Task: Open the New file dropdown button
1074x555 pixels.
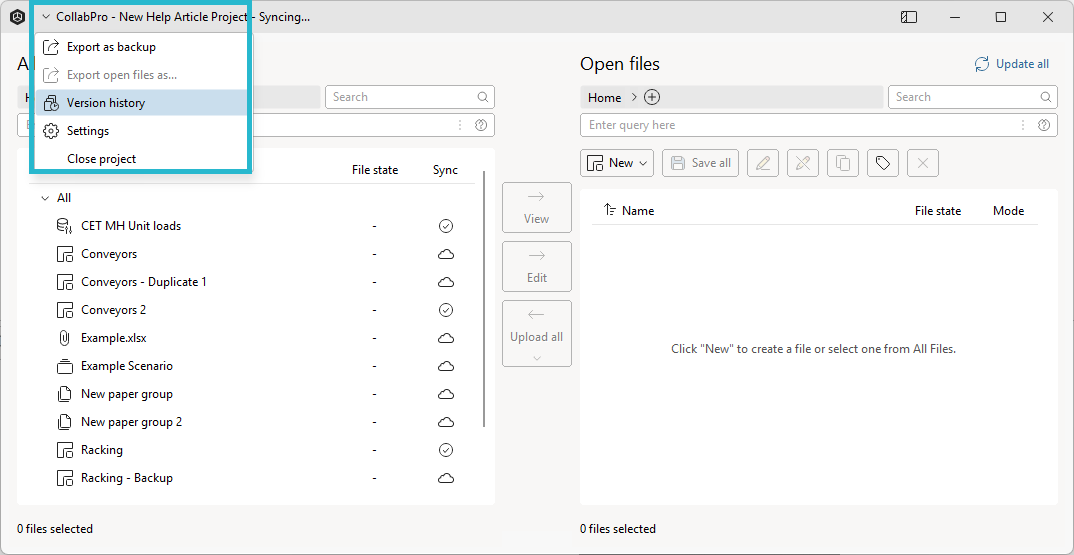Action: coord(617,163)
